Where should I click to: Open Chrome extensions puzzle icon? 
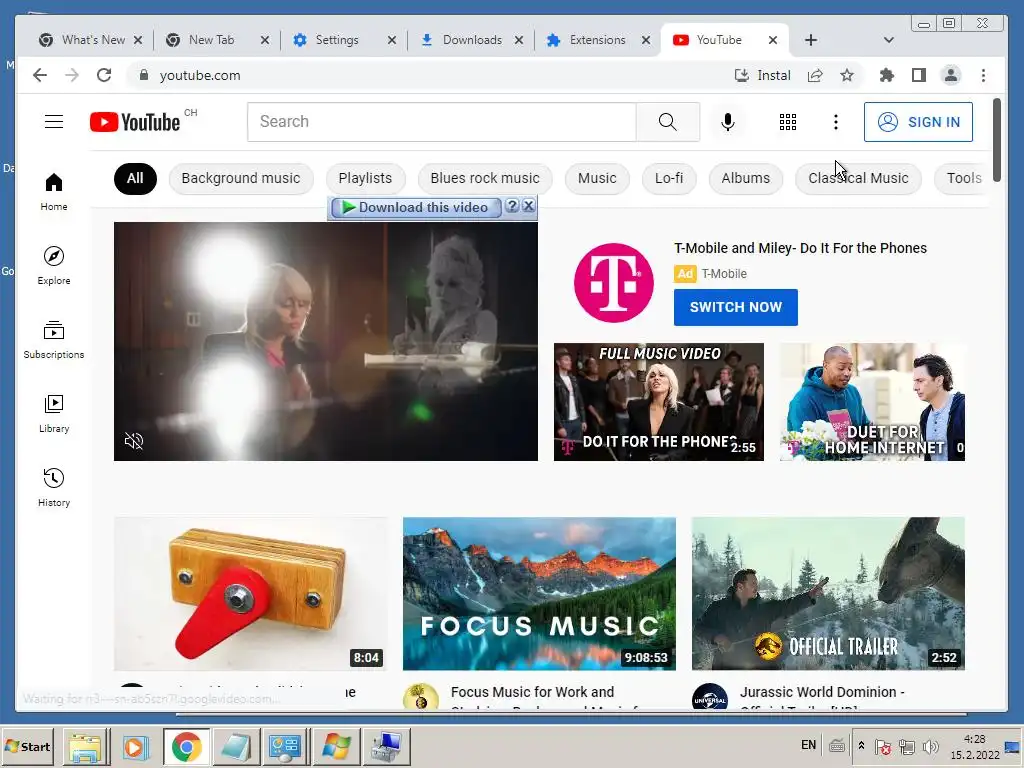coord(886,75)
